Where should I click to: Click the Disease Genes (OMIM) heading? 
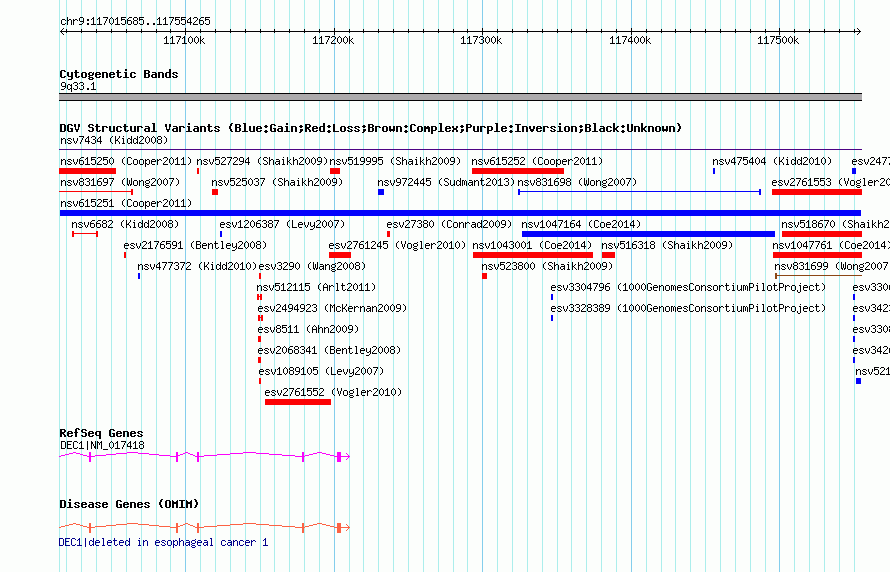[x=129, y=504]
